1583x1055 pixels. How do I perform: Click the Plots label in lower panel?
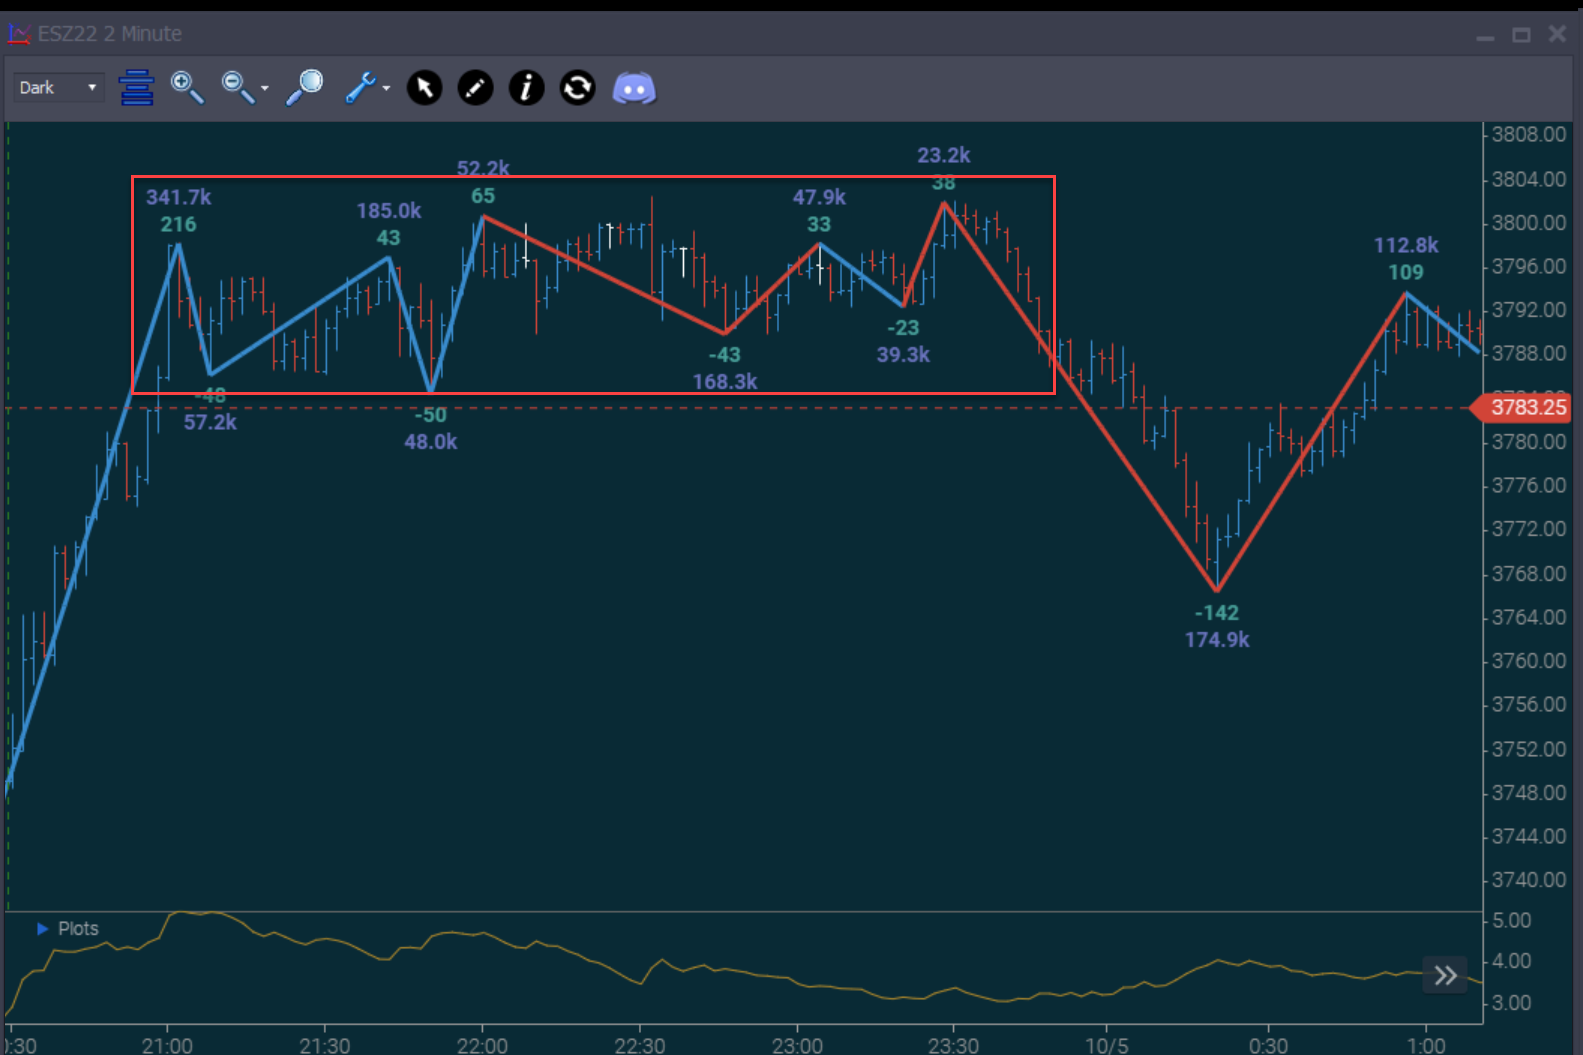click(78, 929)
